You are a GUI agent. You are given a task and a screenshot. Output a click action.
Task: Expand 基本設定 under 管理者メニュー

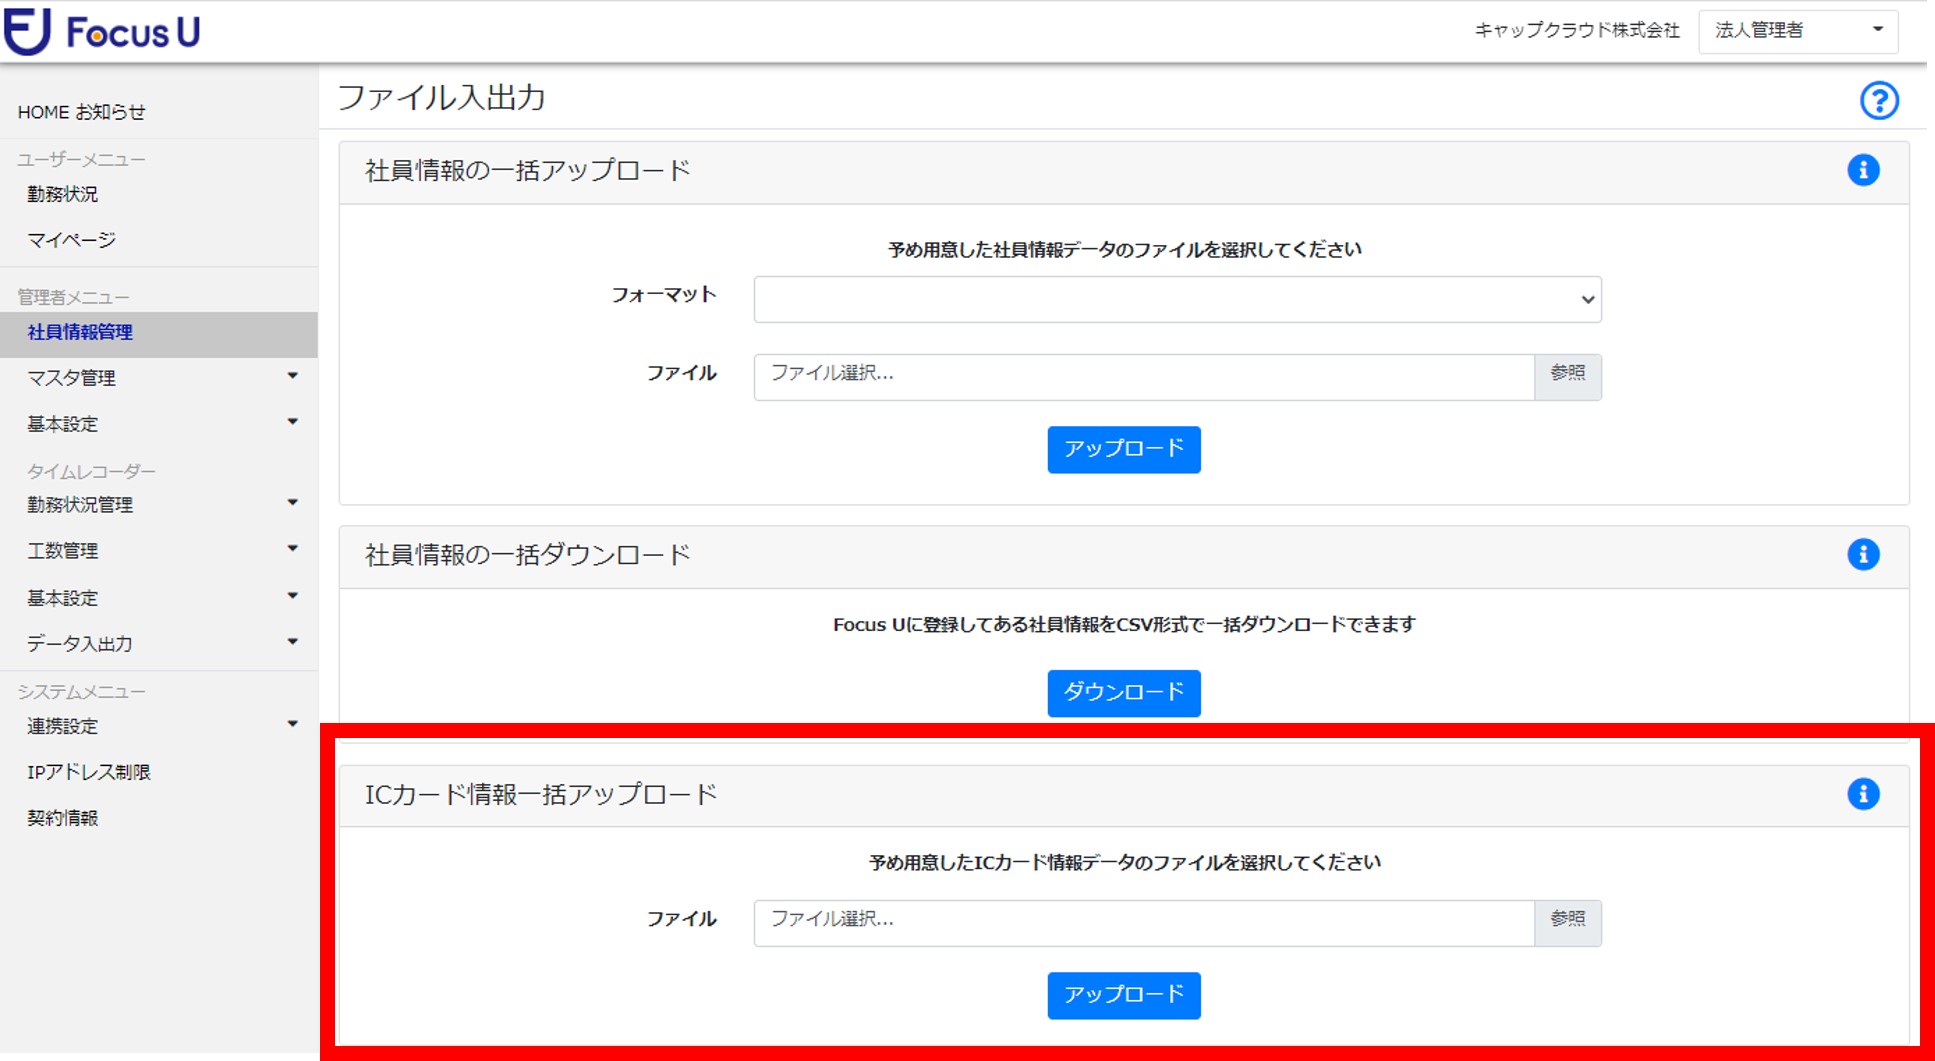coord(292,422)
